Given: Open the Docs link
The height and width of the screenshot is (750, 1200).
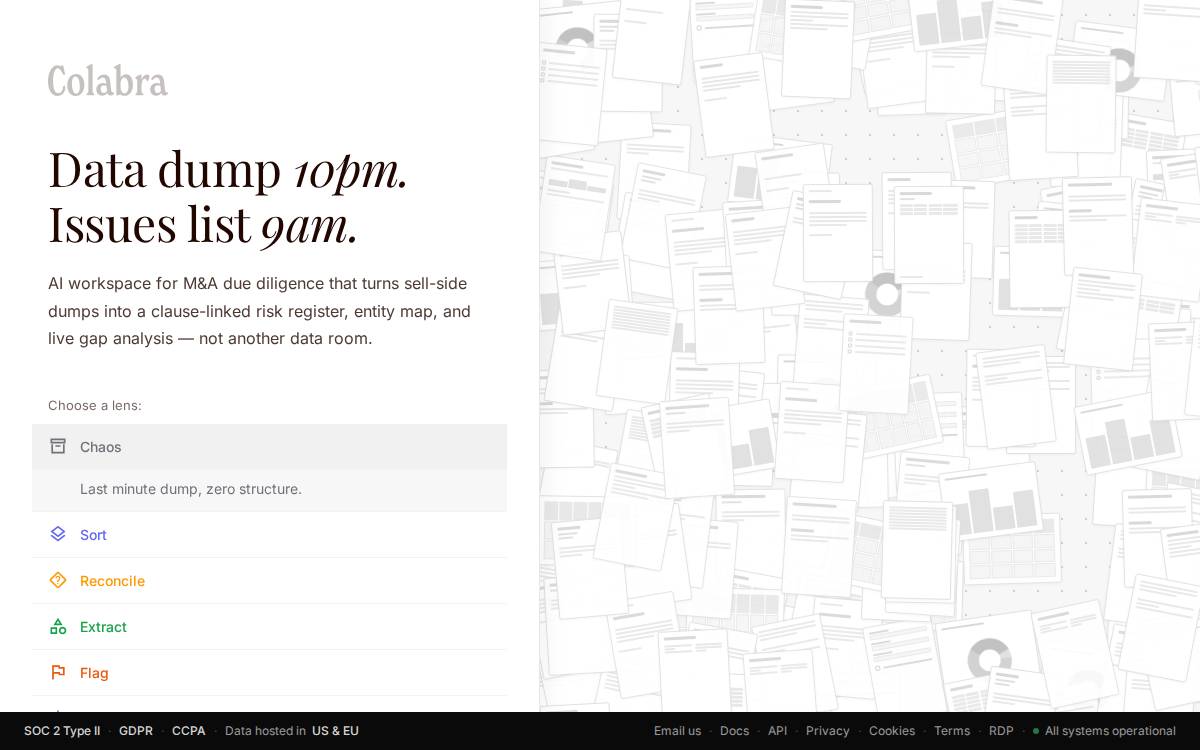Looking at the screenshot, I should click(x=734, y=731).
